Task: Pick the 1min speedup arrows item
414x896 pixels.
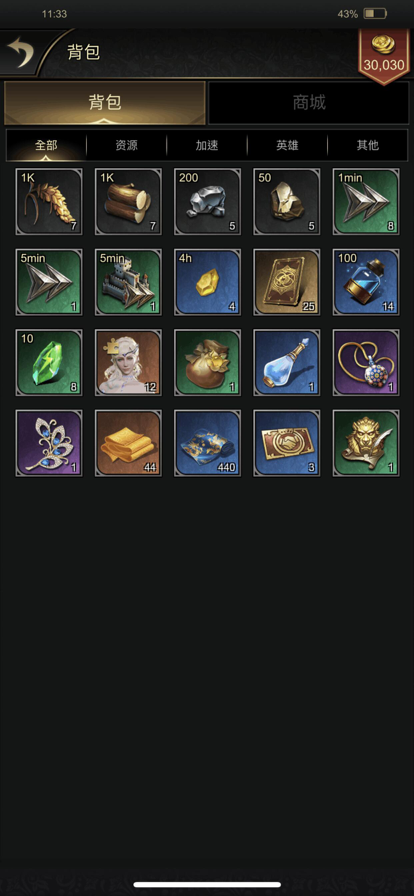Action: [366, 202]
